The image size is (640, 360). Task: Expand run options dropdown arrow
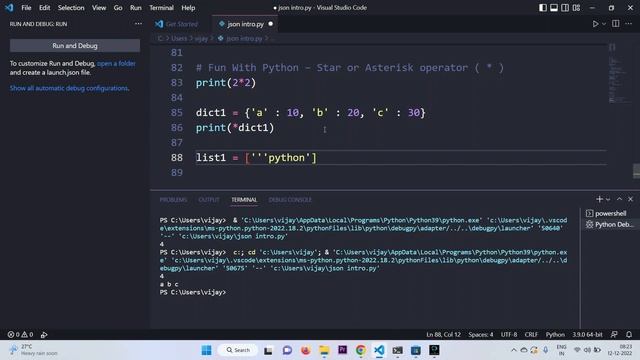pos(604,24)
